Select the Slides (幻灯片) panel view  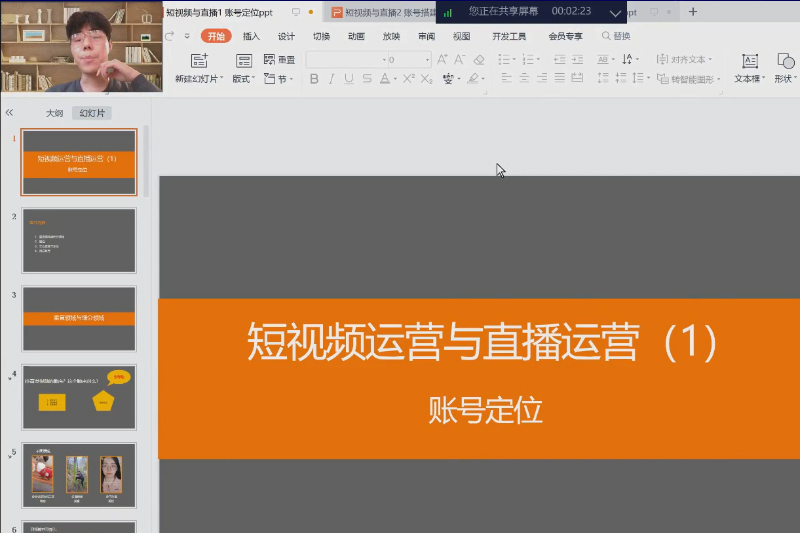coord(91,113)
